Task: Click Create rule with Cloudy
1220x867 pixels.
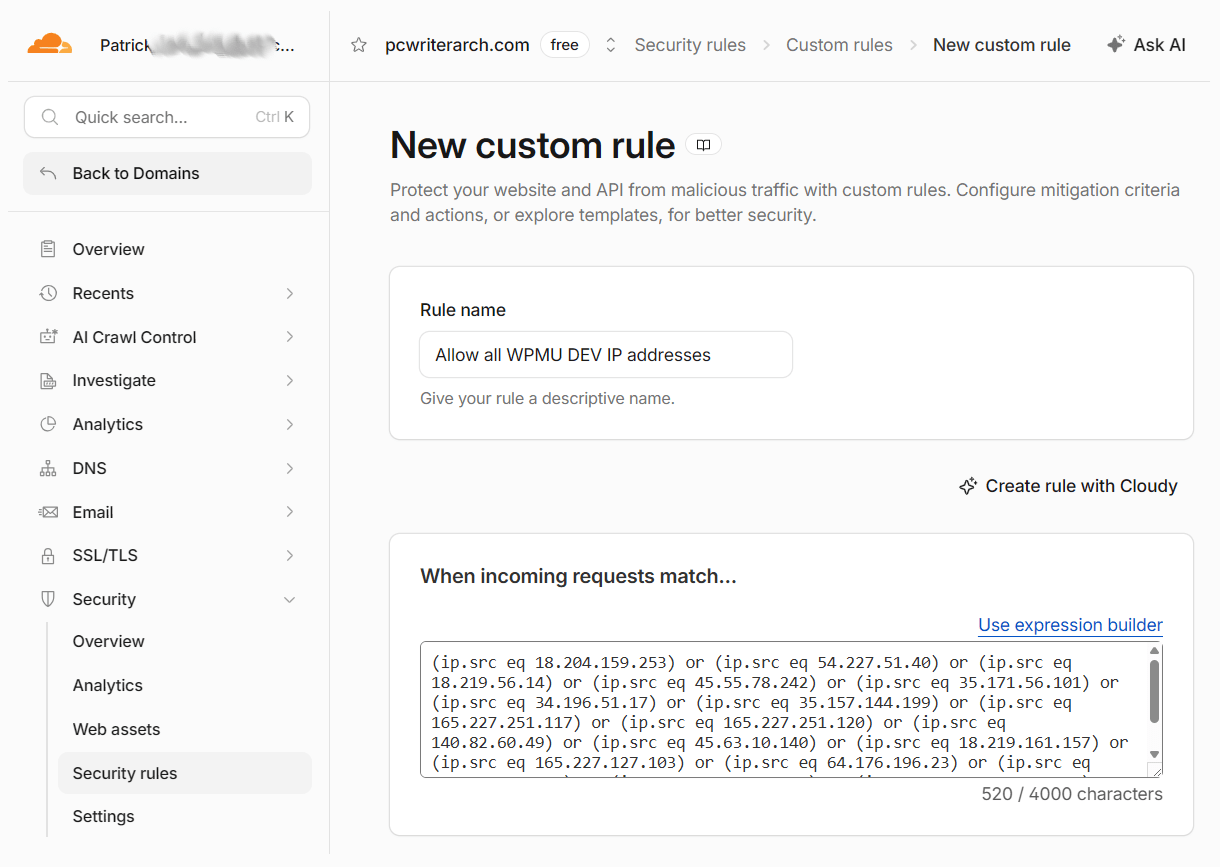Action: (x=1068, y=486)
